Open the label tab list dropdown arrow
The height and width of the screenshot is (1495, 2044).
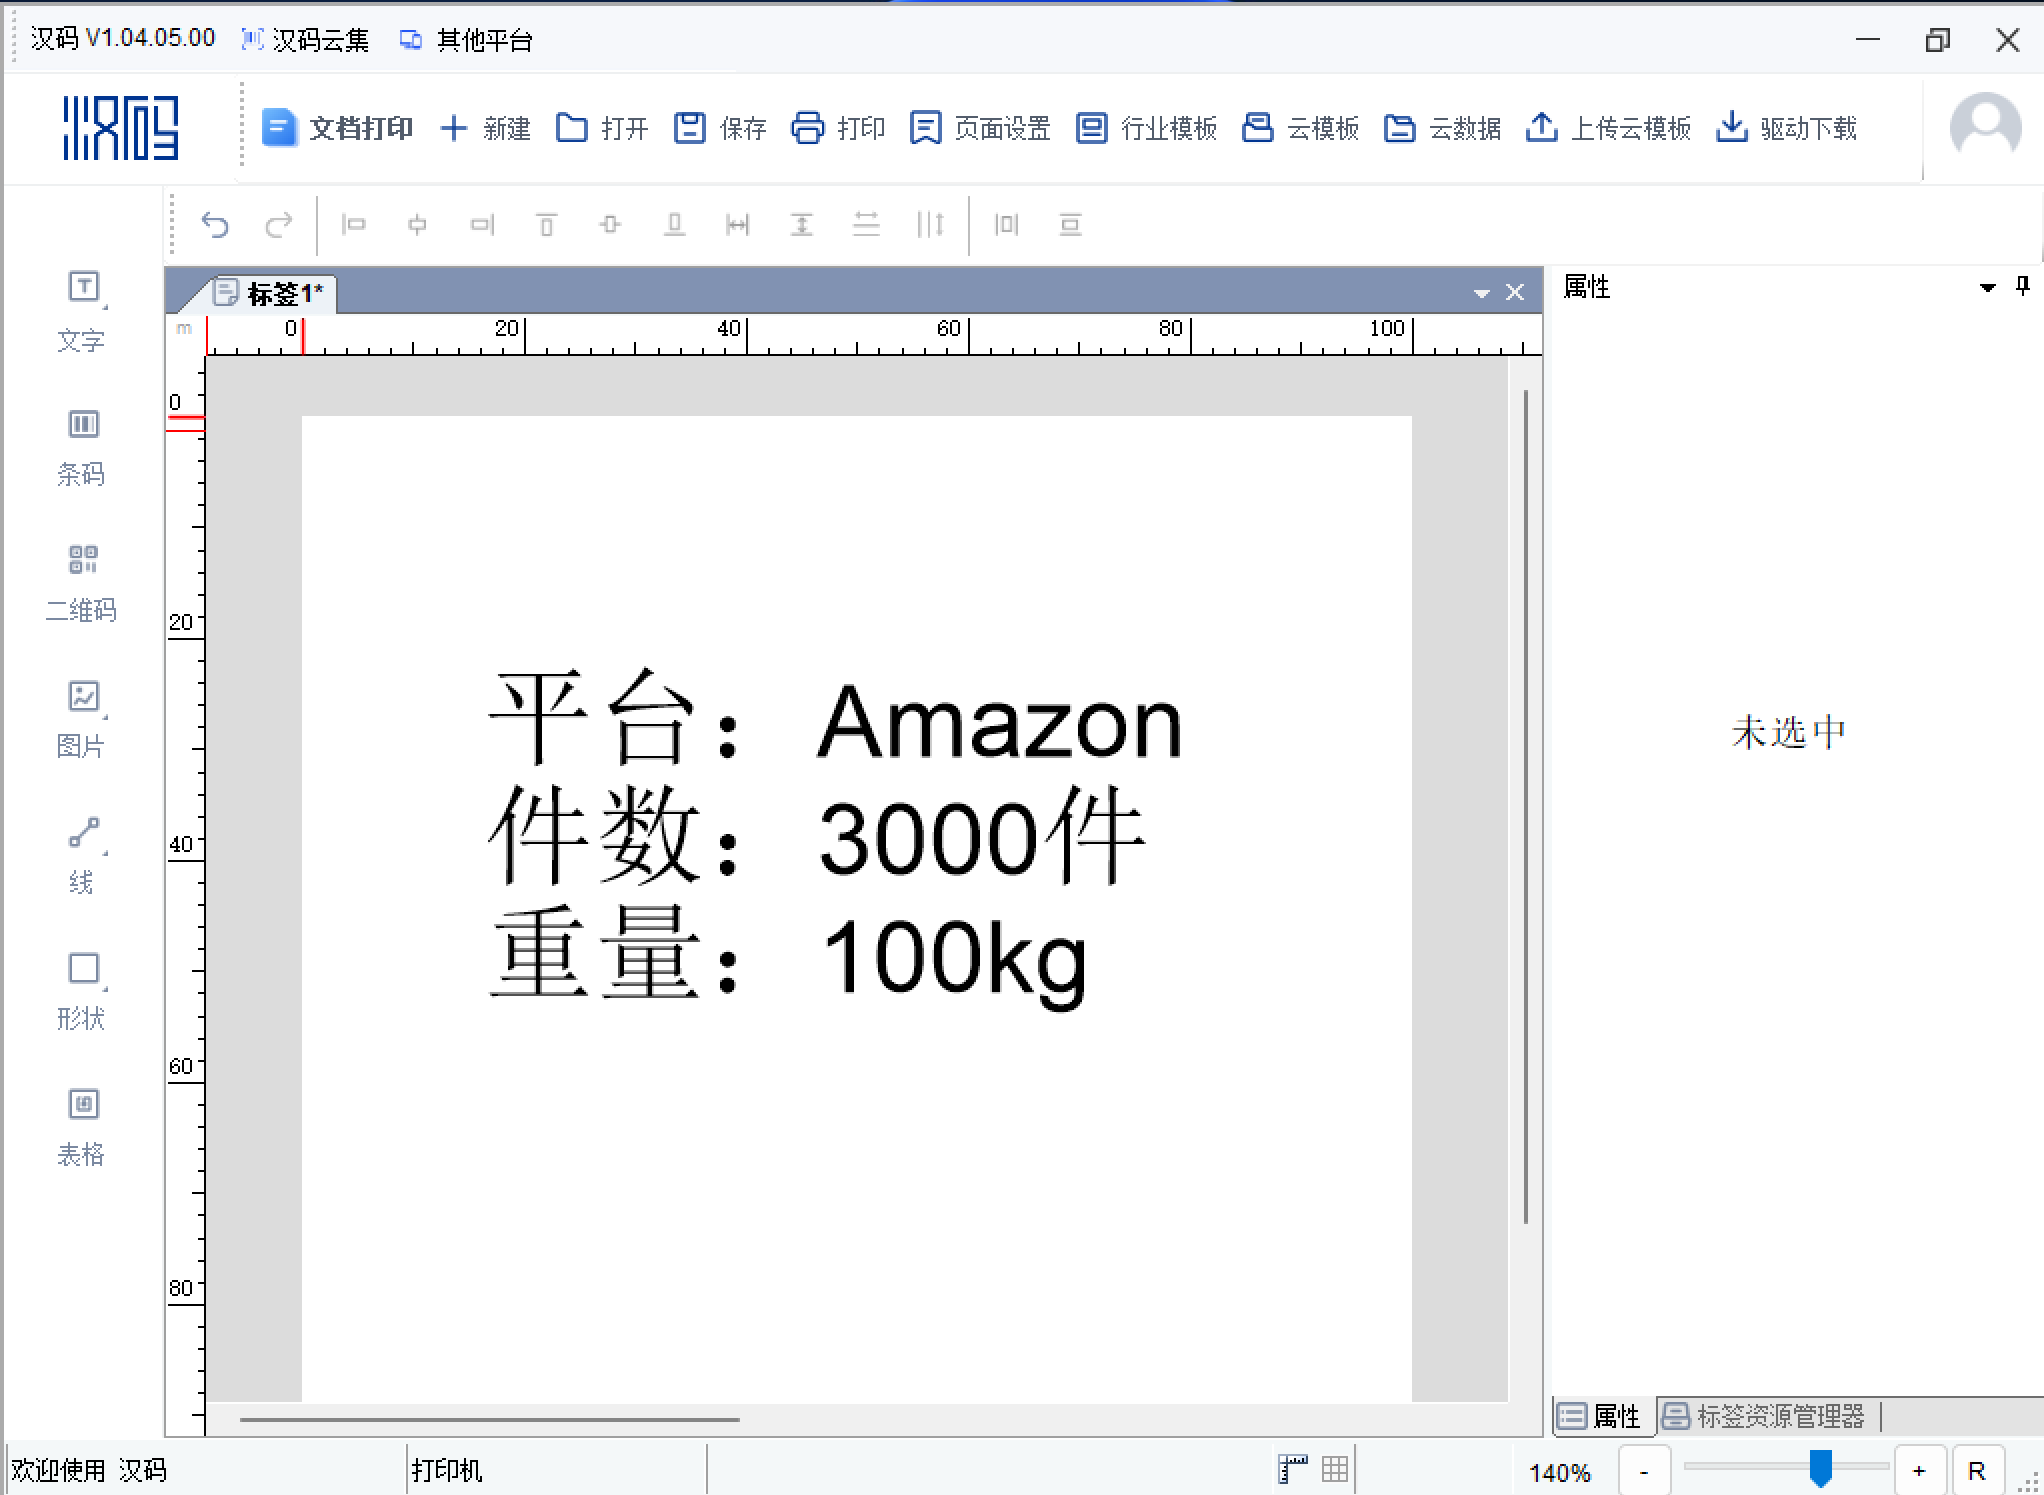click(x=1482, y=292)
